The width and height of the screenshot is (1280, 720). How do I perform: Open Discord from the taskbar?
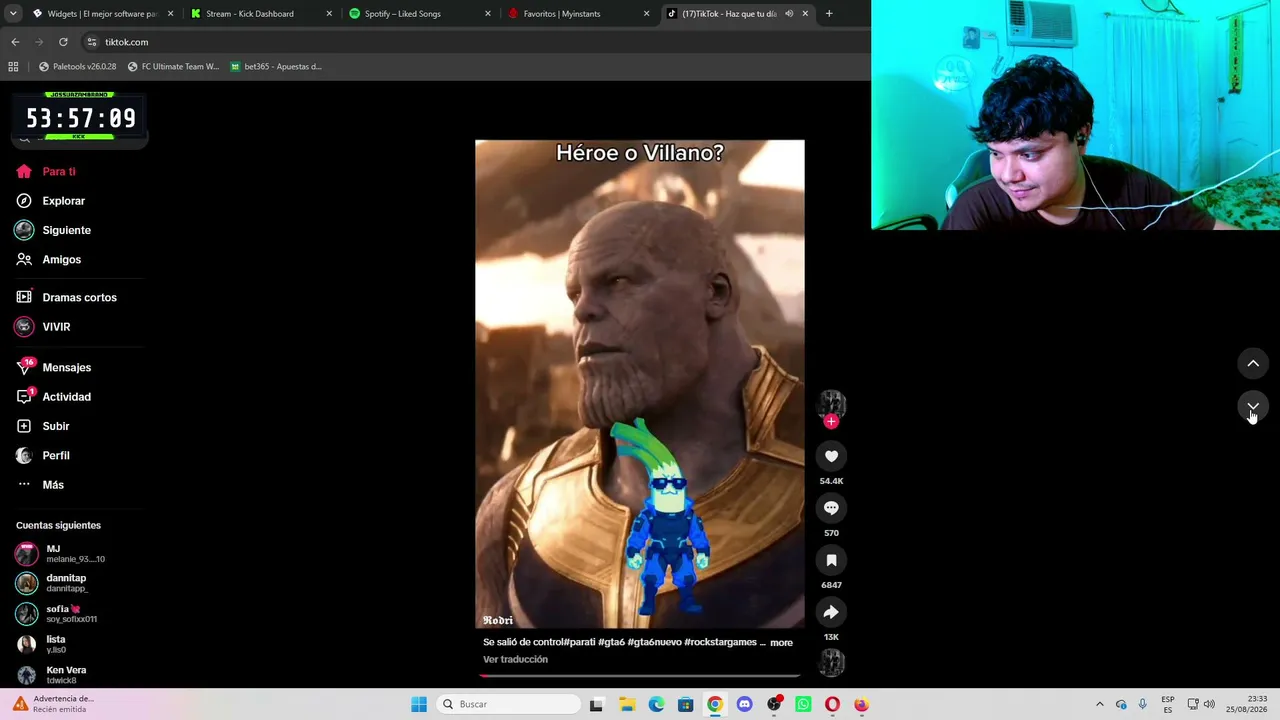point(744,704)
